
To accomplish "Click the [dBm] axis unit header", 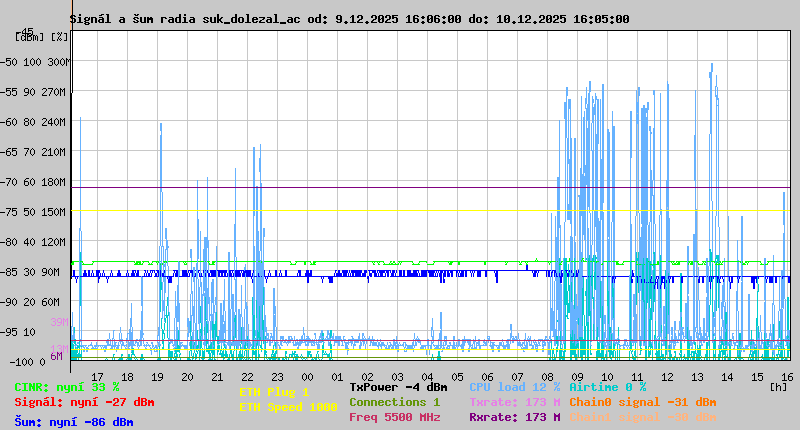I will [28, 36].
